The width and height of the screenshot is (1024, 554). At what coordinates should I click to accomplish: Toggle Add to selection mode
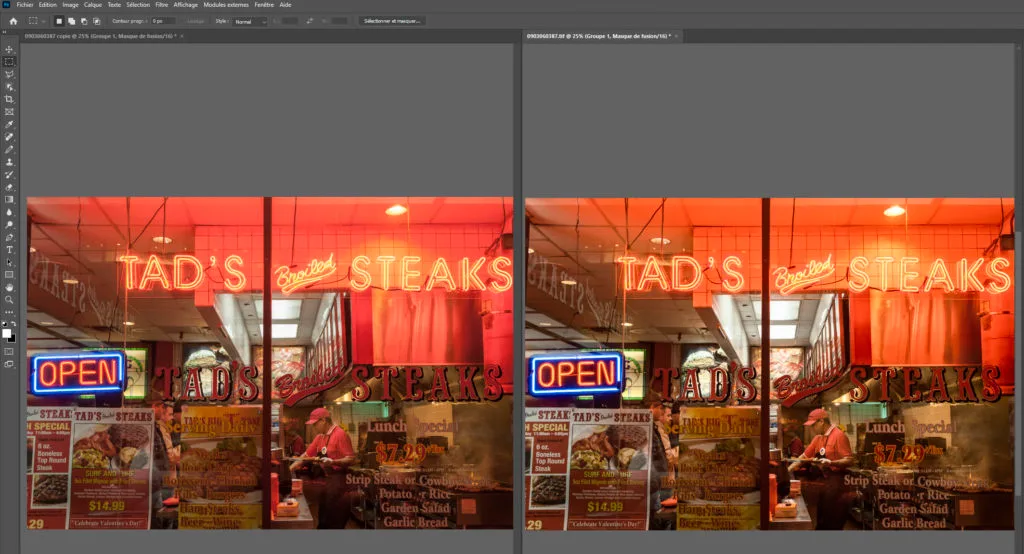pos(71,20)
